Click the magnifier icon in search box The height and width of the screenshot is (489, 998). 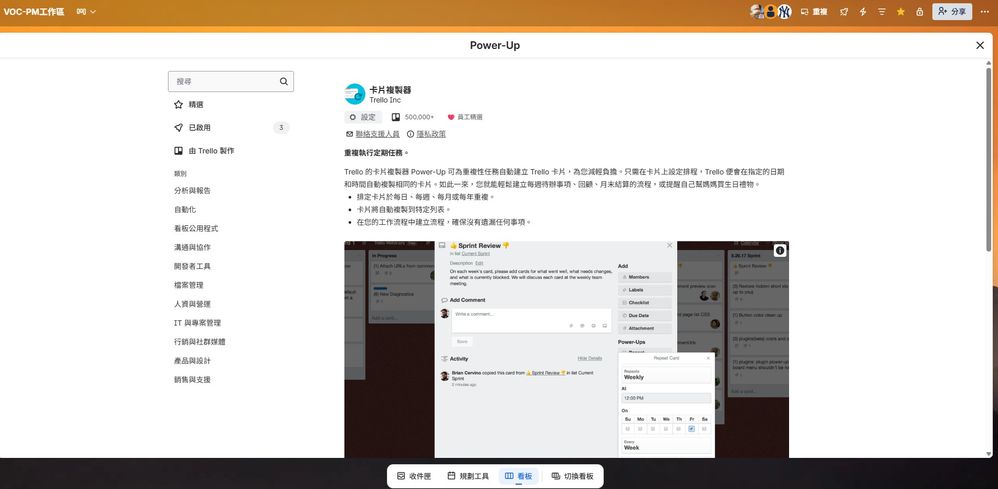click(x=283, y=82)
